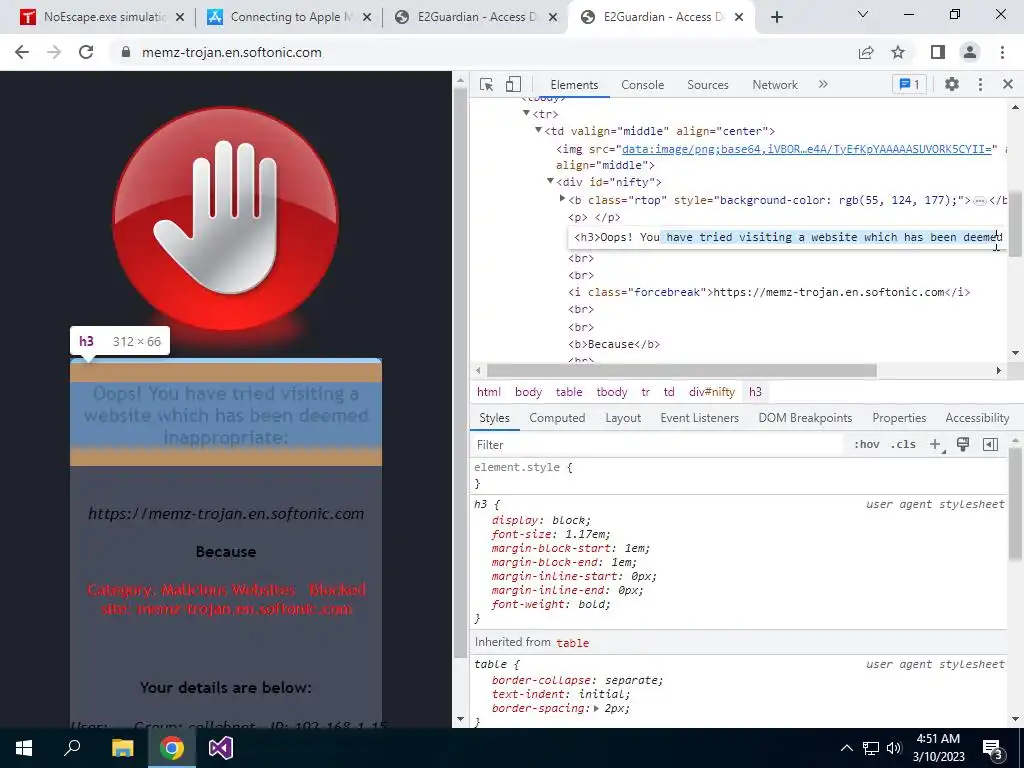Screen dimensions: 1024x768
Task: Open DevTools customize menu (three dots)
Action: pyautogui.click(x=980, y=84)
